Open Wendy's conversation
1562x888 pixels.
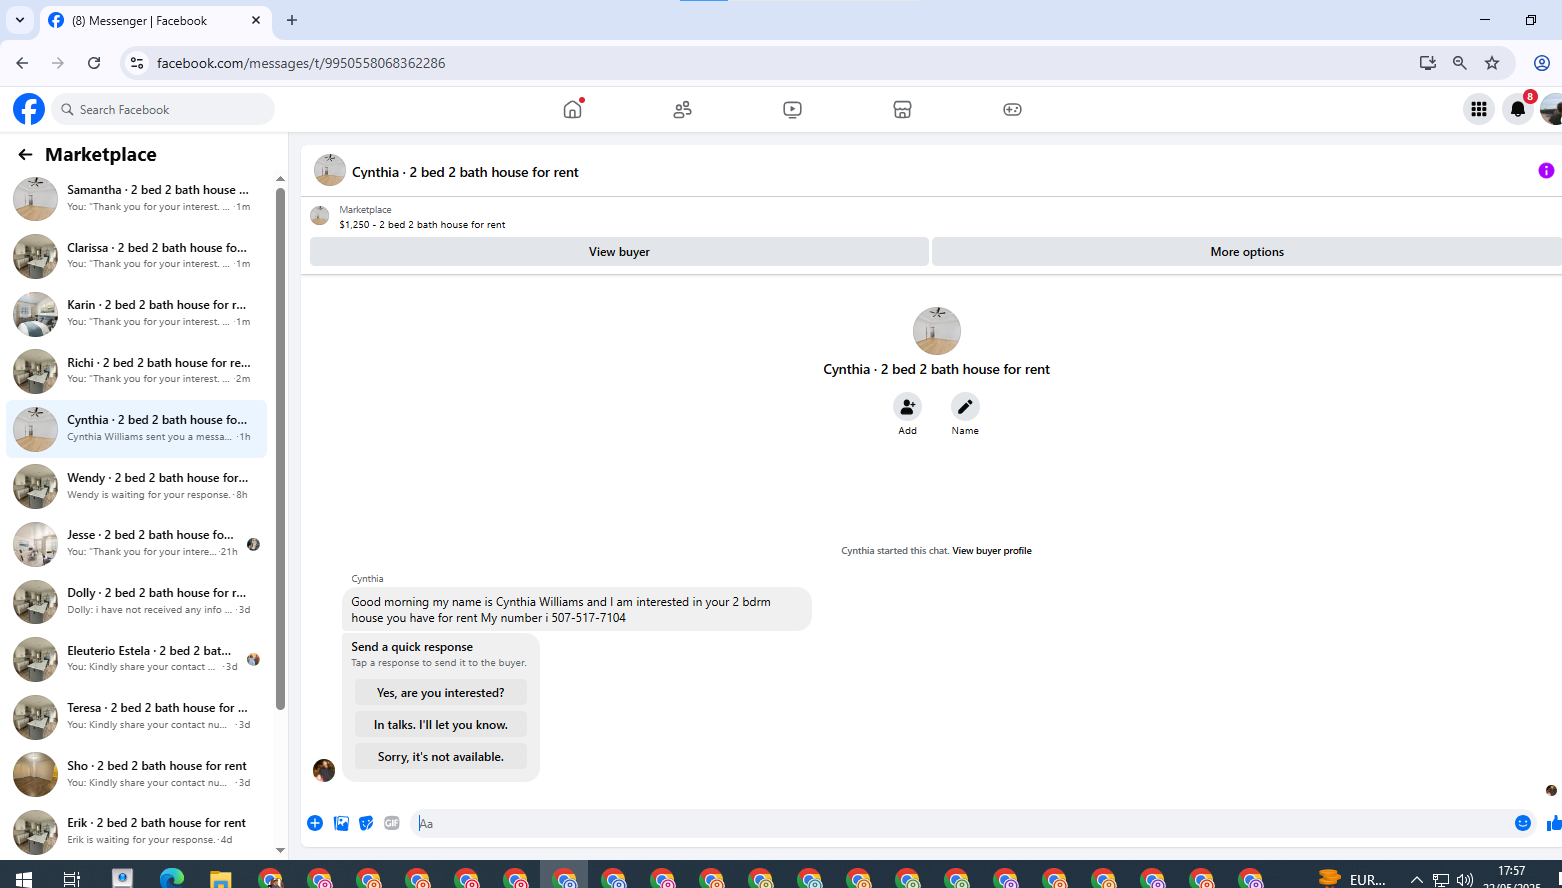(137, 486)
